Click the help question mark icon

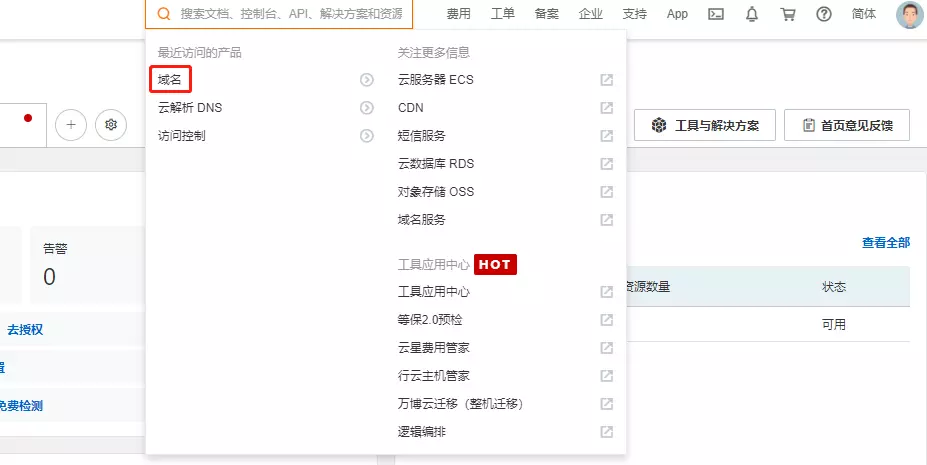click(x=824, y=14)
